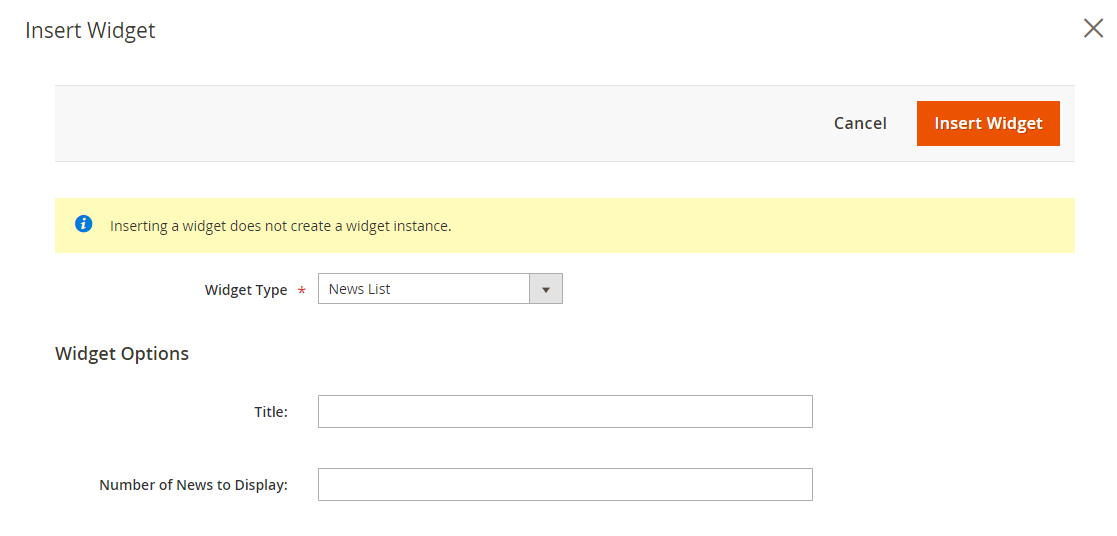Click the red required asterisk marker
The height and width of the screenshot is (536, 1117).
[x=301, y=291]
